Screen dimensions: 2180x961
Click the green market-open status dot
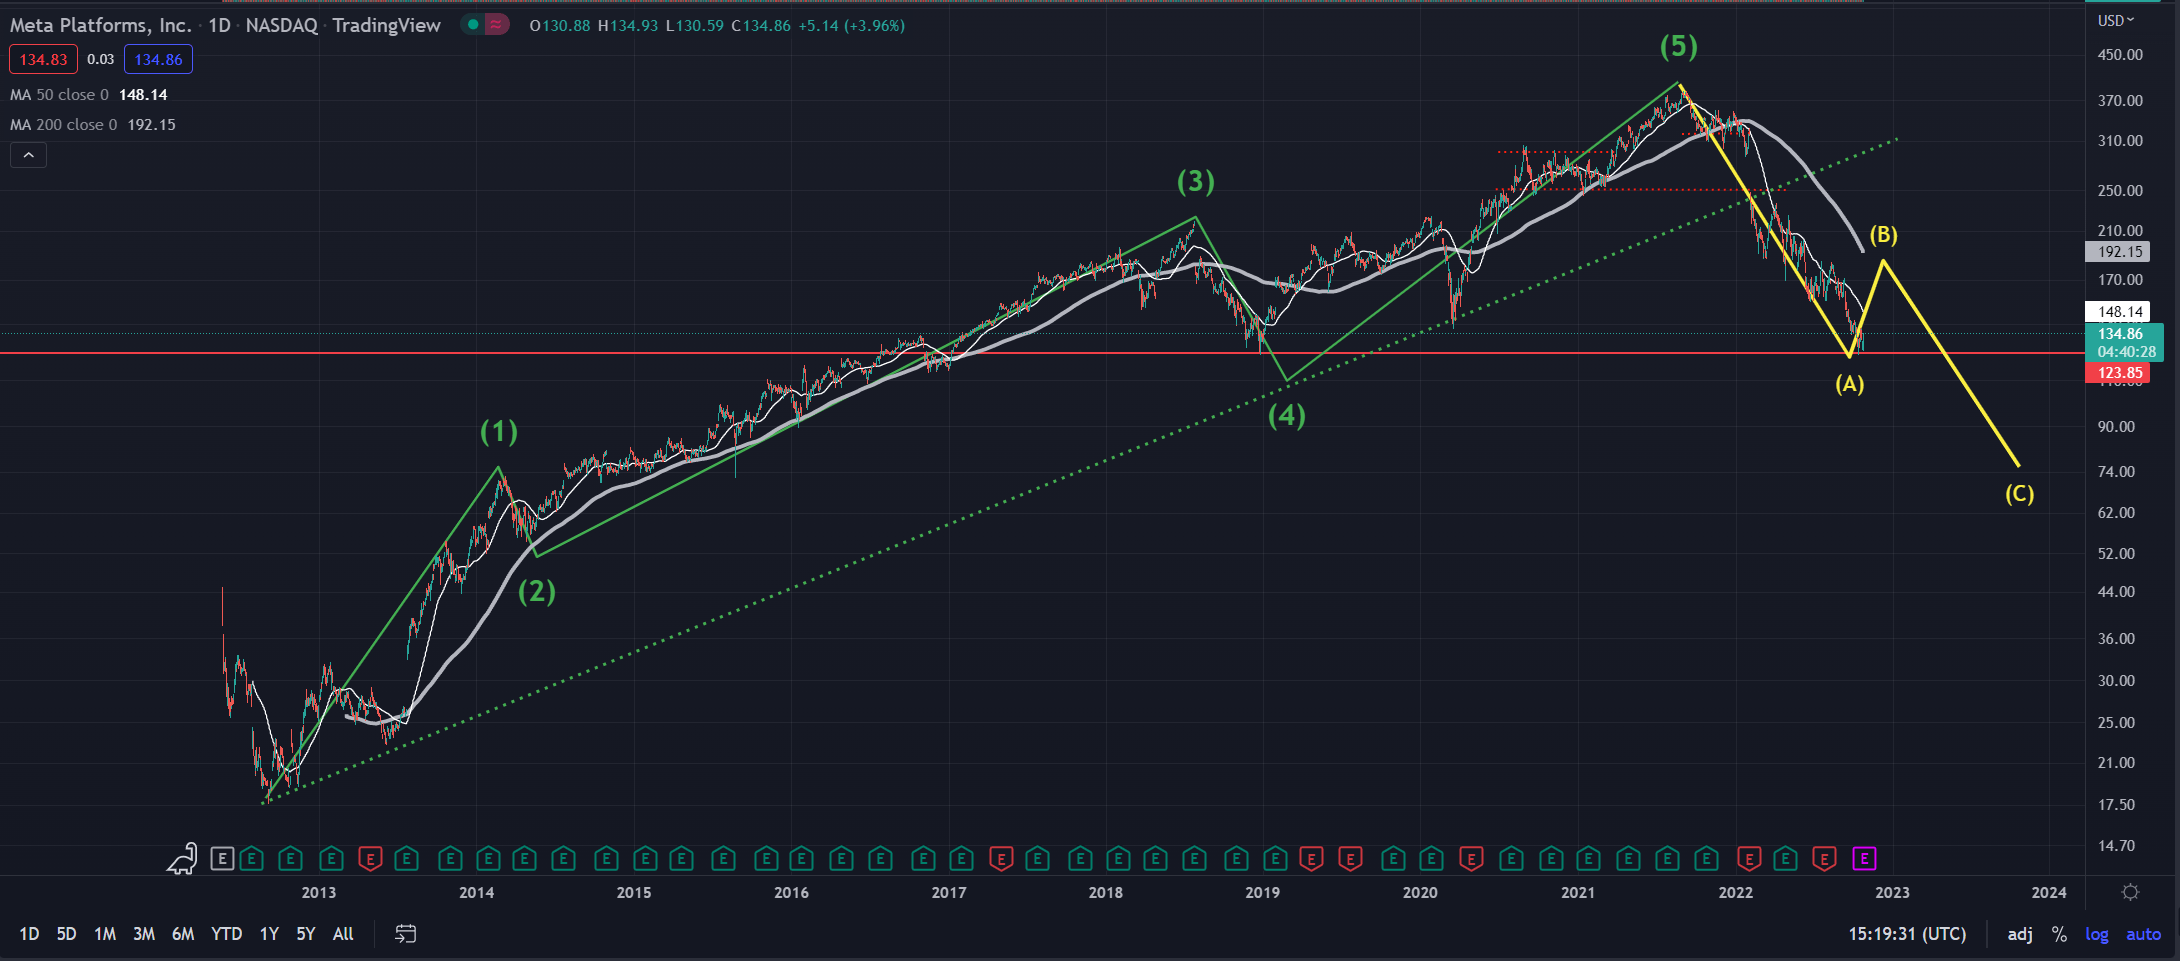coord(473,24)
